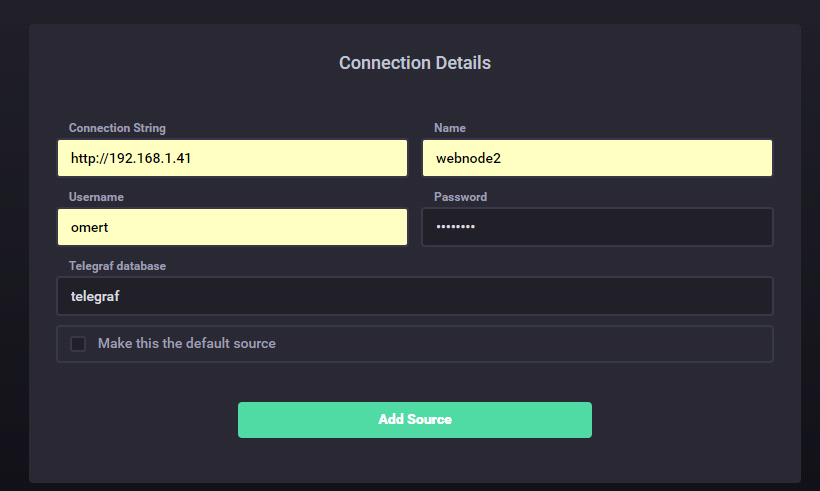Click the Connection String input field
This screenshot has height=491, width=820.
(232, 158)
